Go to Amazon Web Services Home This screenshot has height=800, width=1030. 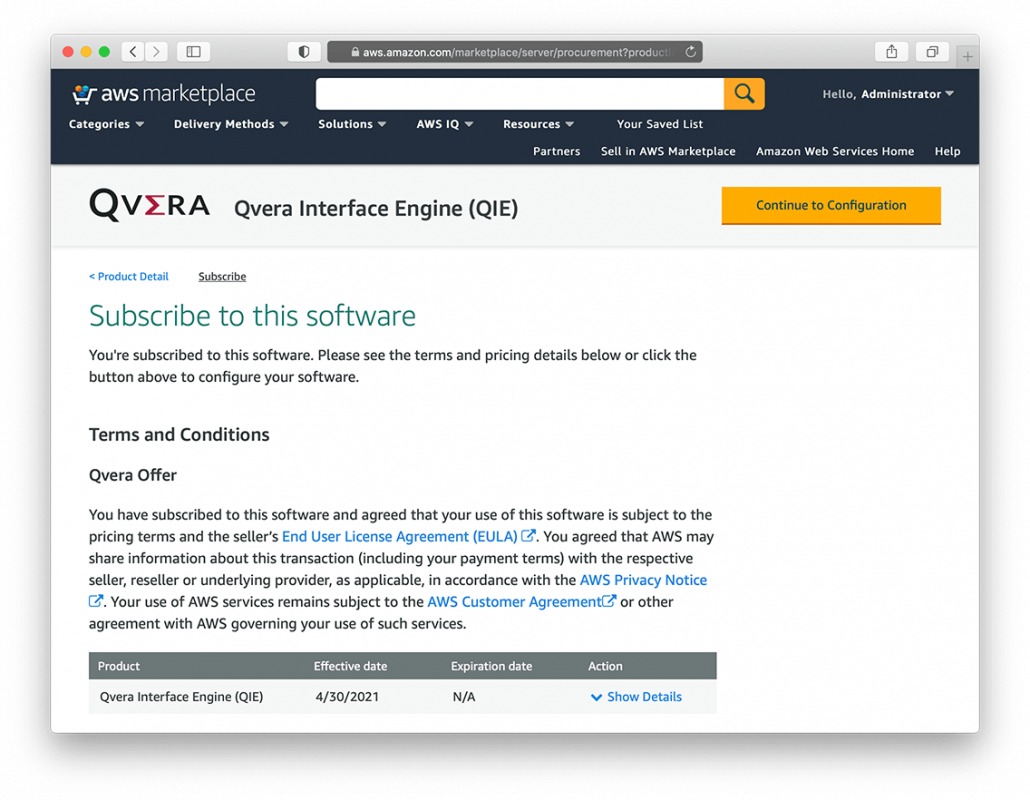pos(835,151)
